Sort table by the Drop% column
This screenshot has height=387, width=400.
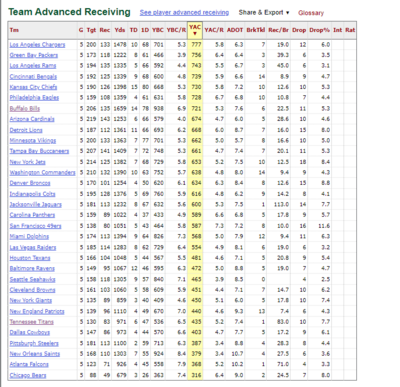319,30
